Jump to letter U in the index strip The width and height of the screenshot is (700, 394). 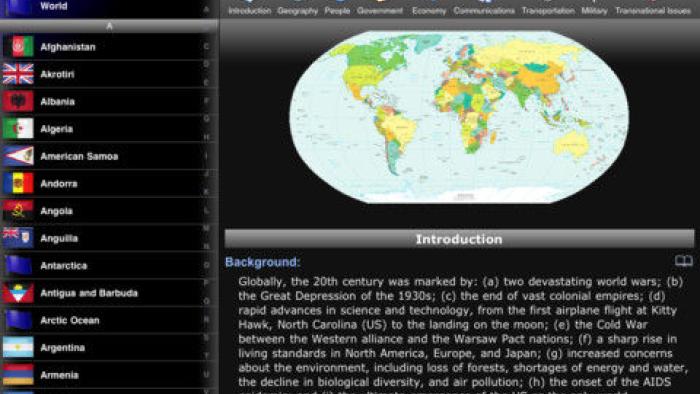click(x=206, y=374)
